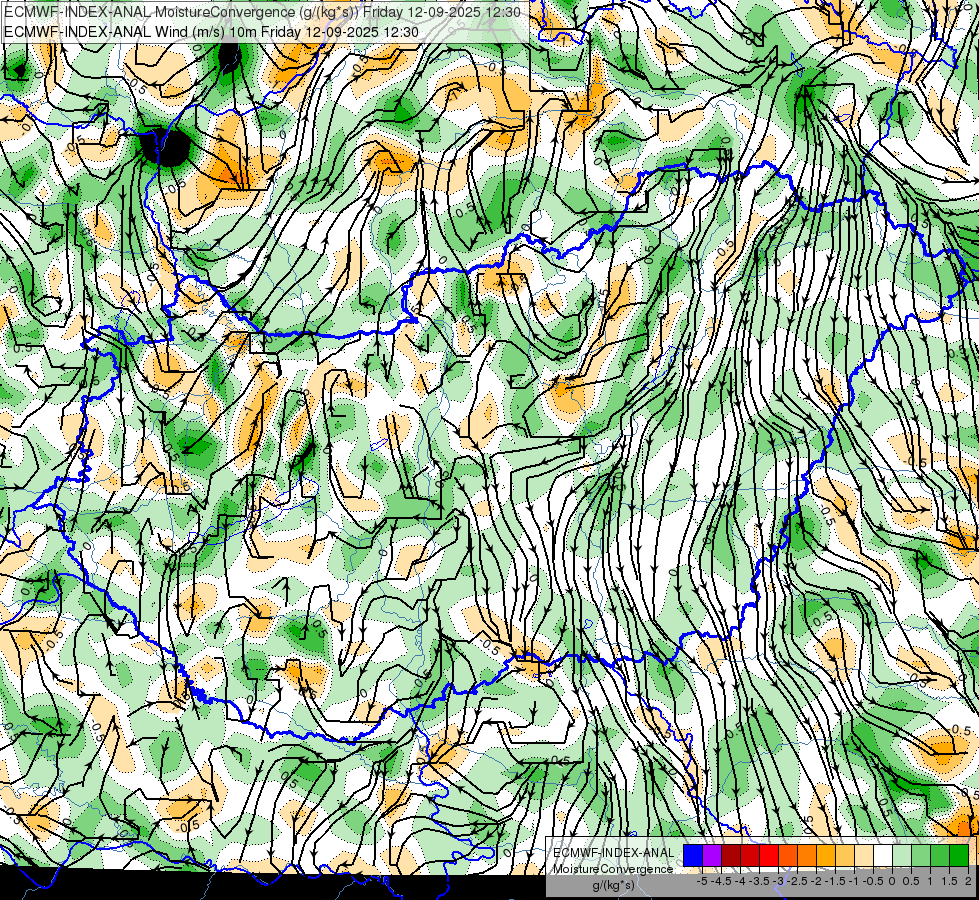
Task: Click the legend tick value '-5'
Action: point(702,881)
